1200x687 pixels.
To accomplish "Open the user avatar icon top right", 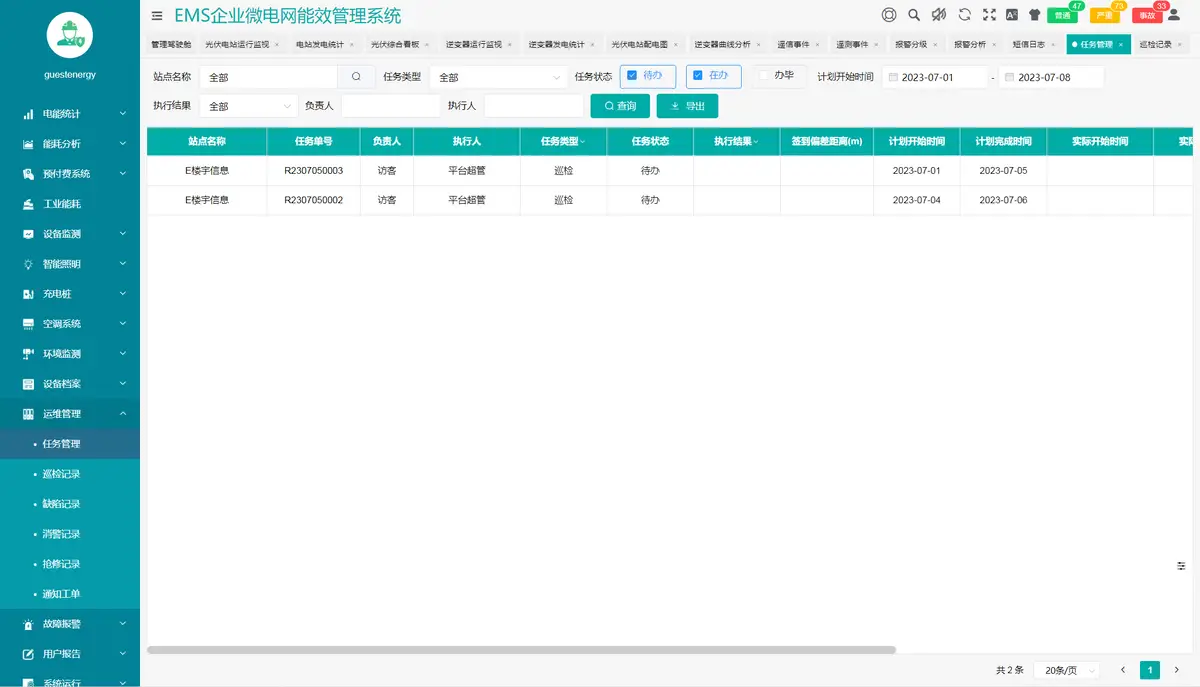I will click(x=1175, y=15).
